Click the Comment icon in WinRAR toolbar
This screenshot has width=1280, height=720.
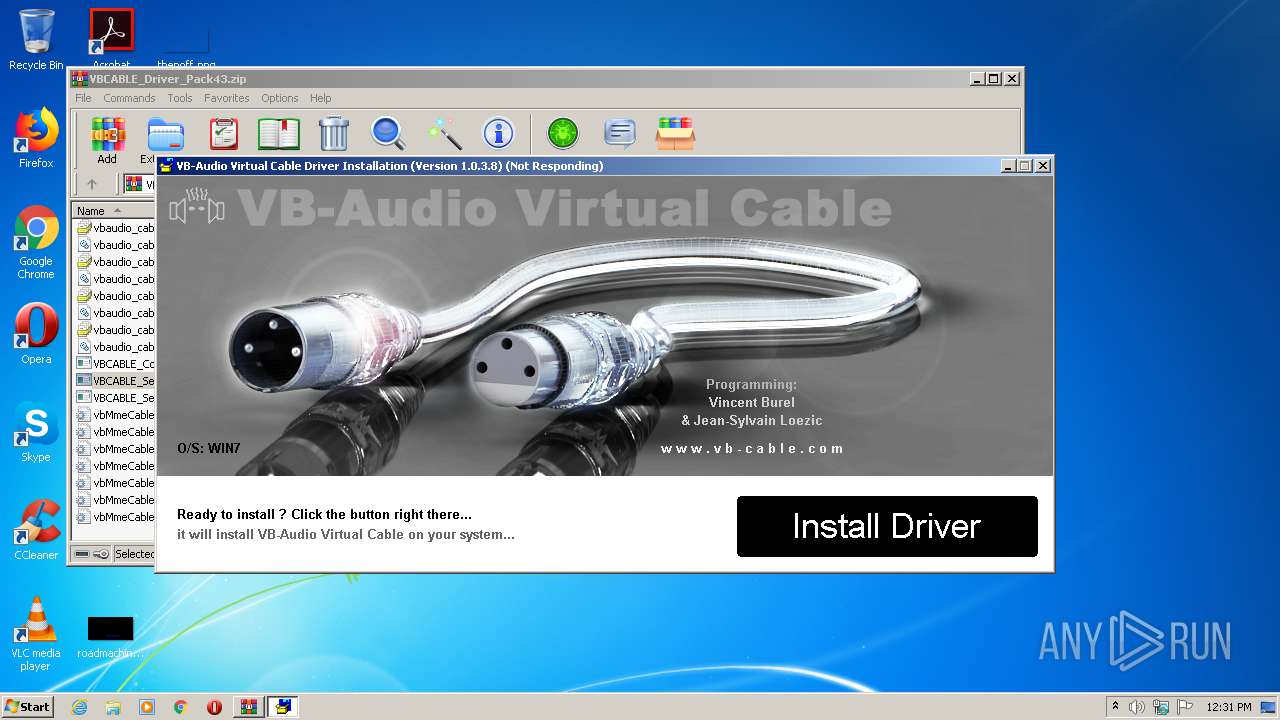tap(620, 133)
